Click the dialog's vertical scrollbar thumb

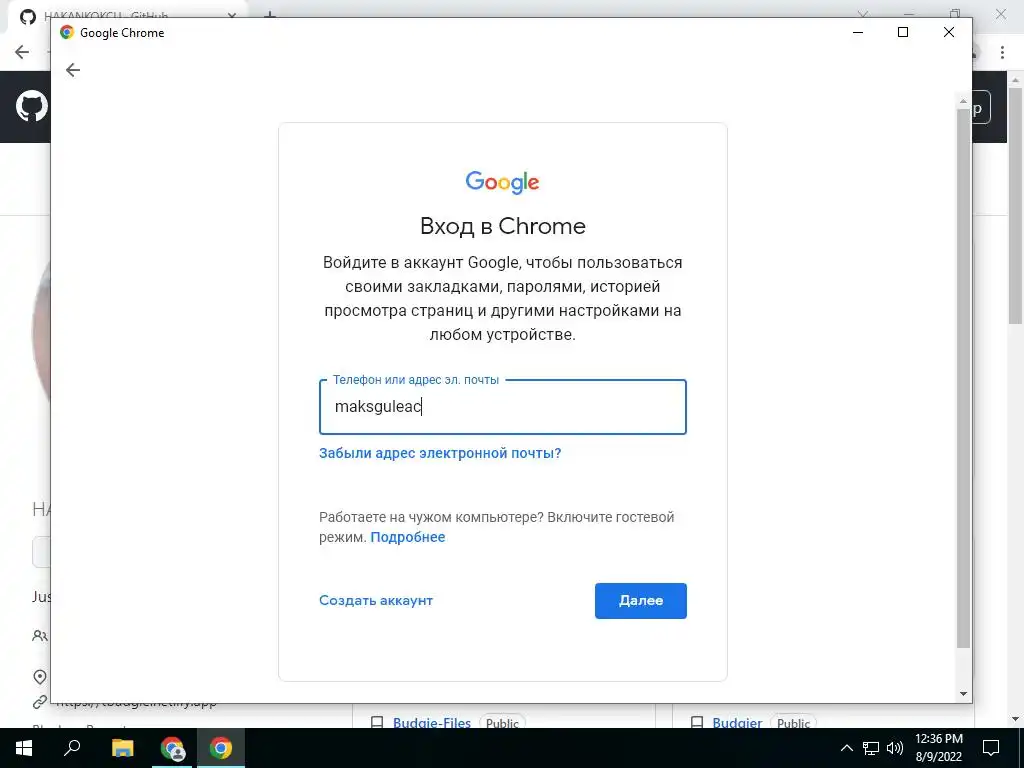(963, 378)
